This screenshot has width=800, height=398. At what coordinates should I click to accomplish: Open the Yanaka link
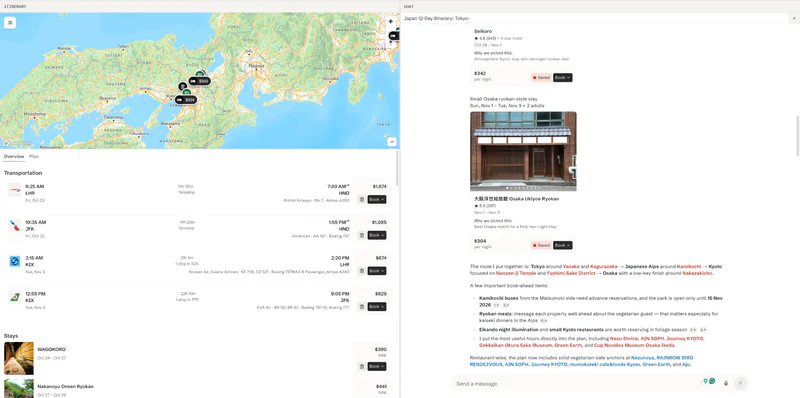coord(571,266)
